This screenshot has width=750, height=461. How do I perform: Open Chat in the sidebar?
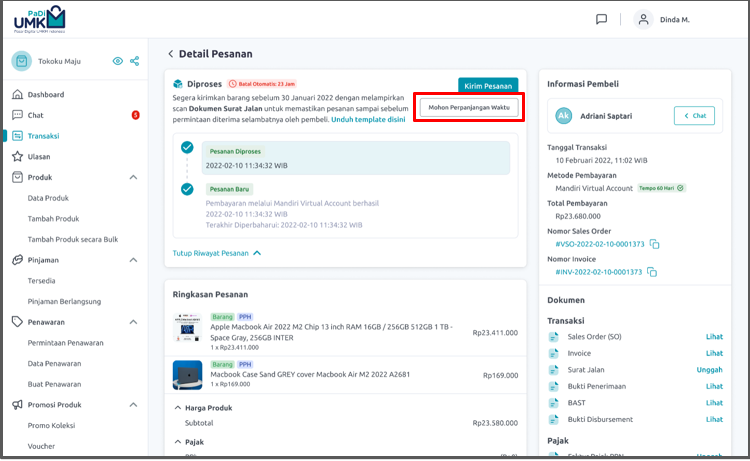(x=35, y=115)
